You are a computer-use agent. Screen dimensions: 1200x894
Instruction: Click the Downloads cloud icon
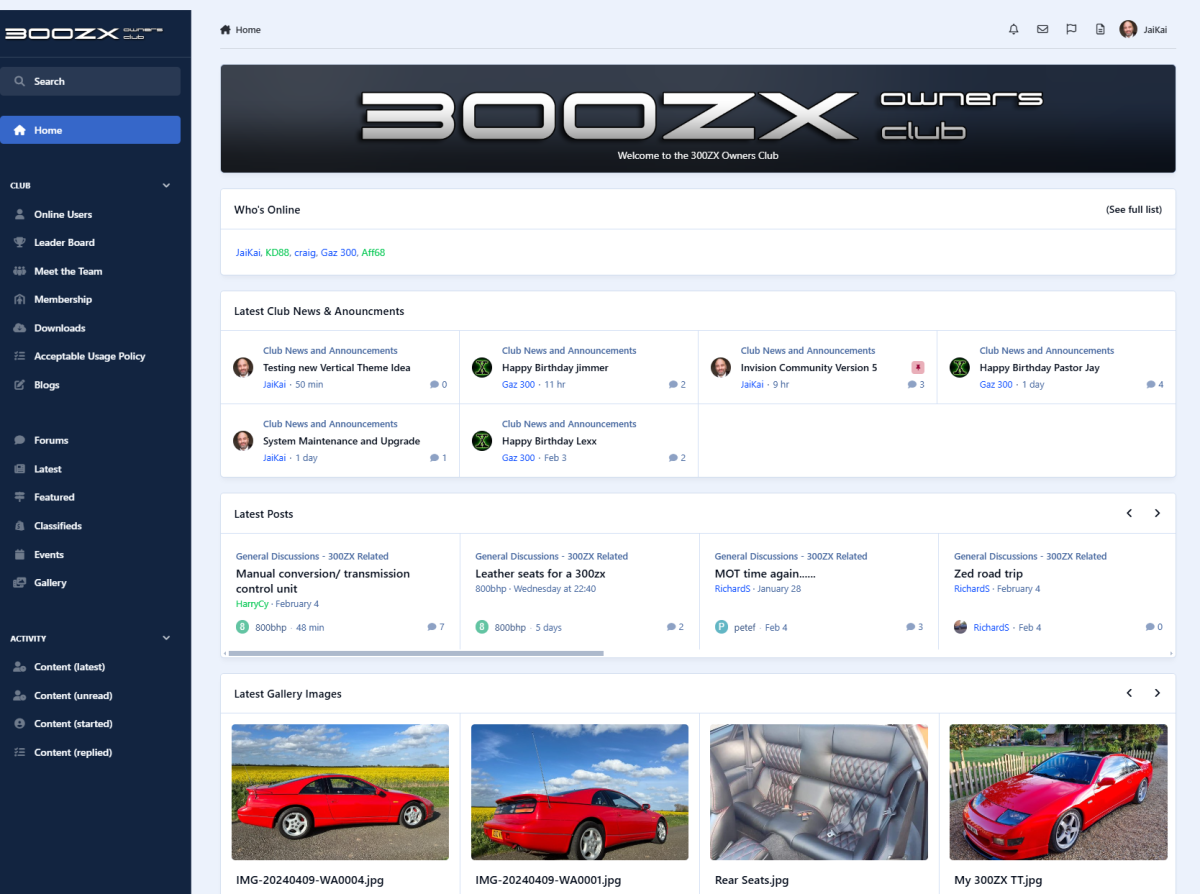pos(20,328)
